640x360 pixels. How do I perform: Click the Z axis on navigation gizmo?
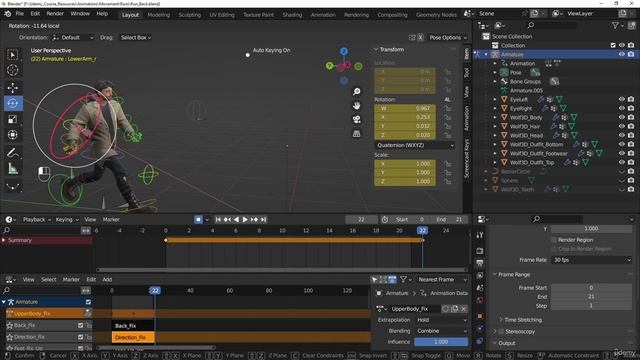tap(344, 51)
